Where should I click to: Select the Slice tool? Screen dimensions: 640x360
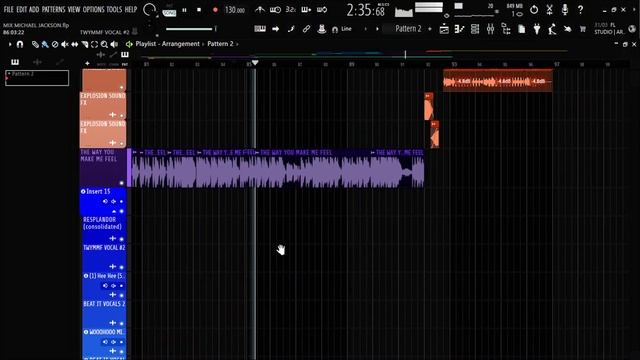[x=84, y=44]
